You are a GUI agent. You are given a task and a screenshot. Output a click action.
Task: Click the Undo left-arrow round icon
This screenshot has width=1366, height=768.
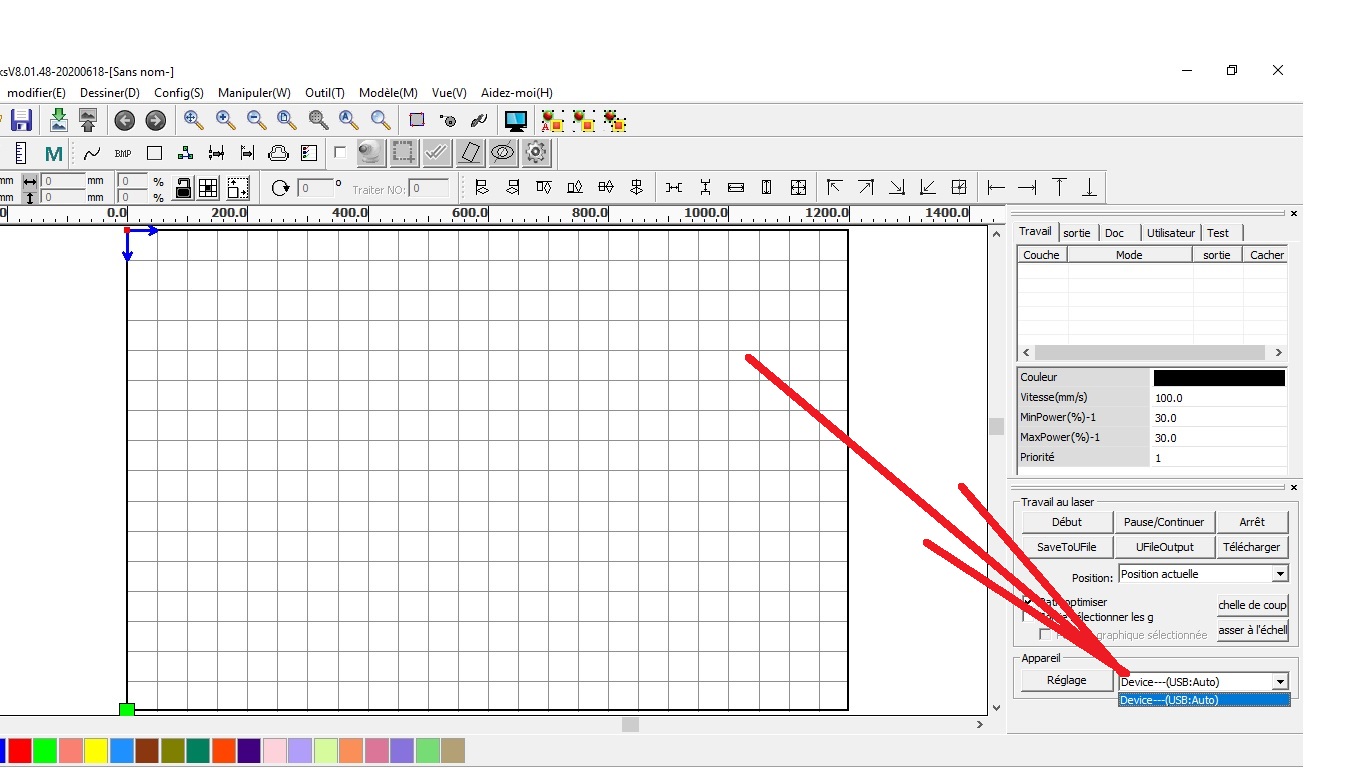coord(124,121)
